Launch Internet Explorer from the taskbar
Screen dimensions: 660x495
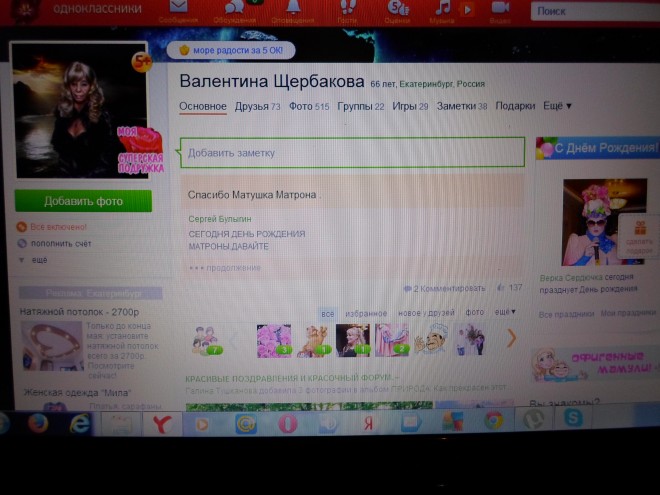pos(80,423)
